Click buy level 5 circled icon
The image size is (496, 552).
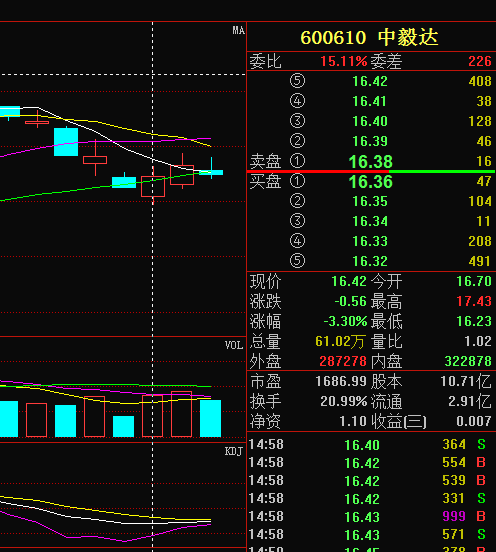297,261
